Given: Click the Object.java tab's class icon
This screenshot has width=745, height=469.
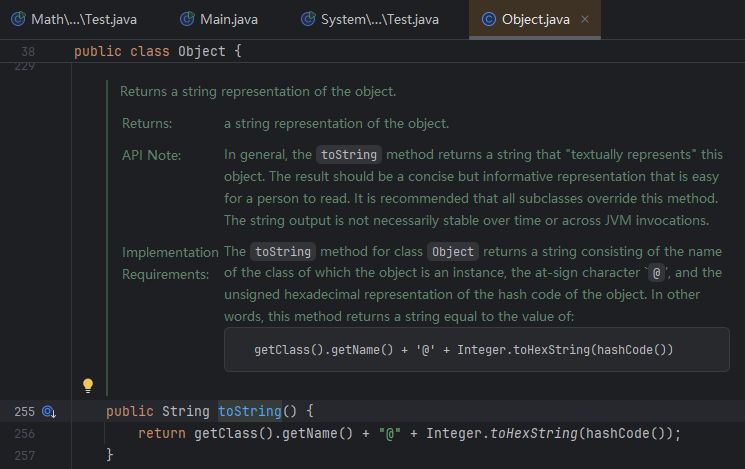Looking at the screenshot, I should point(487,19).
